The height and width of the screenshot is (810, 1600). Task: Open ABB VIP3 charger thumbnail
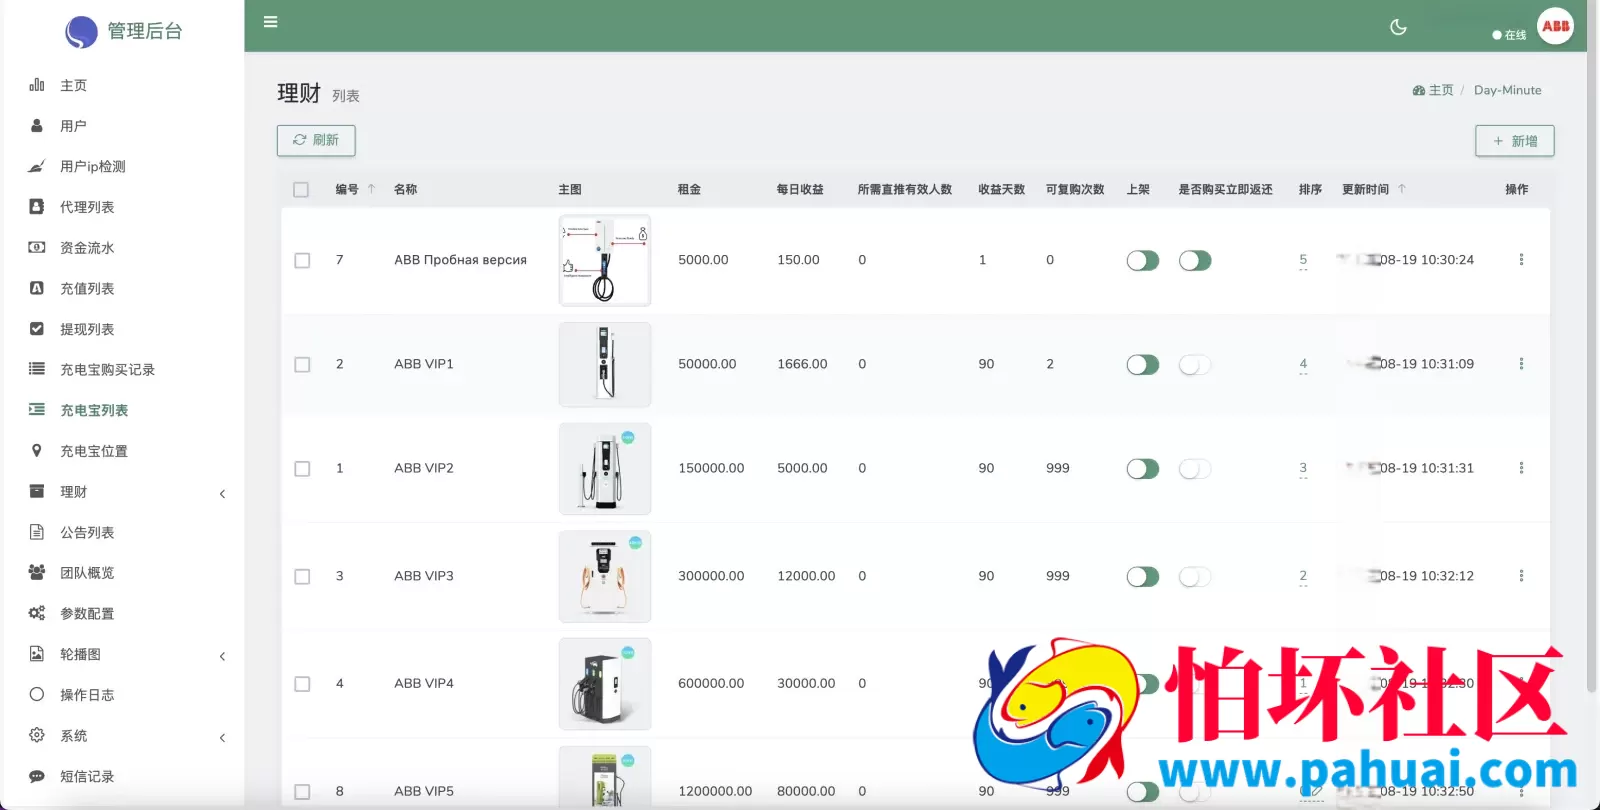[605, 576]
